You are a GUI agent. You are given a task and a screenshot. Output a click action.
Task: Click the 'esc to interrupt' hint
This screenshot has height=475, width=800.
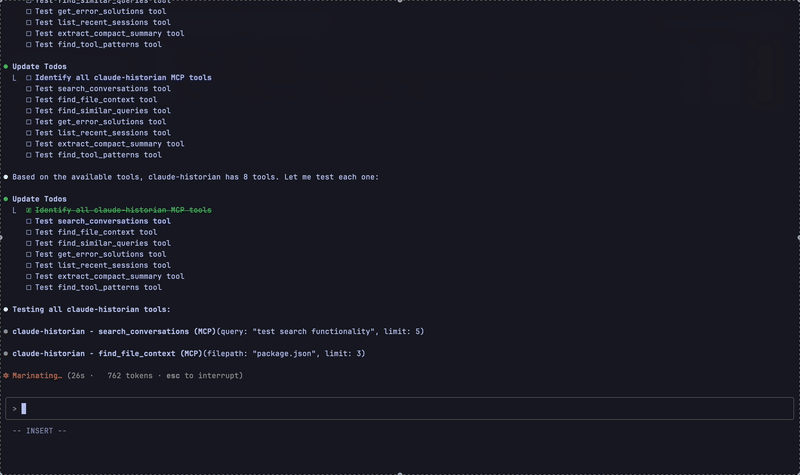click(x=202, y=376)
